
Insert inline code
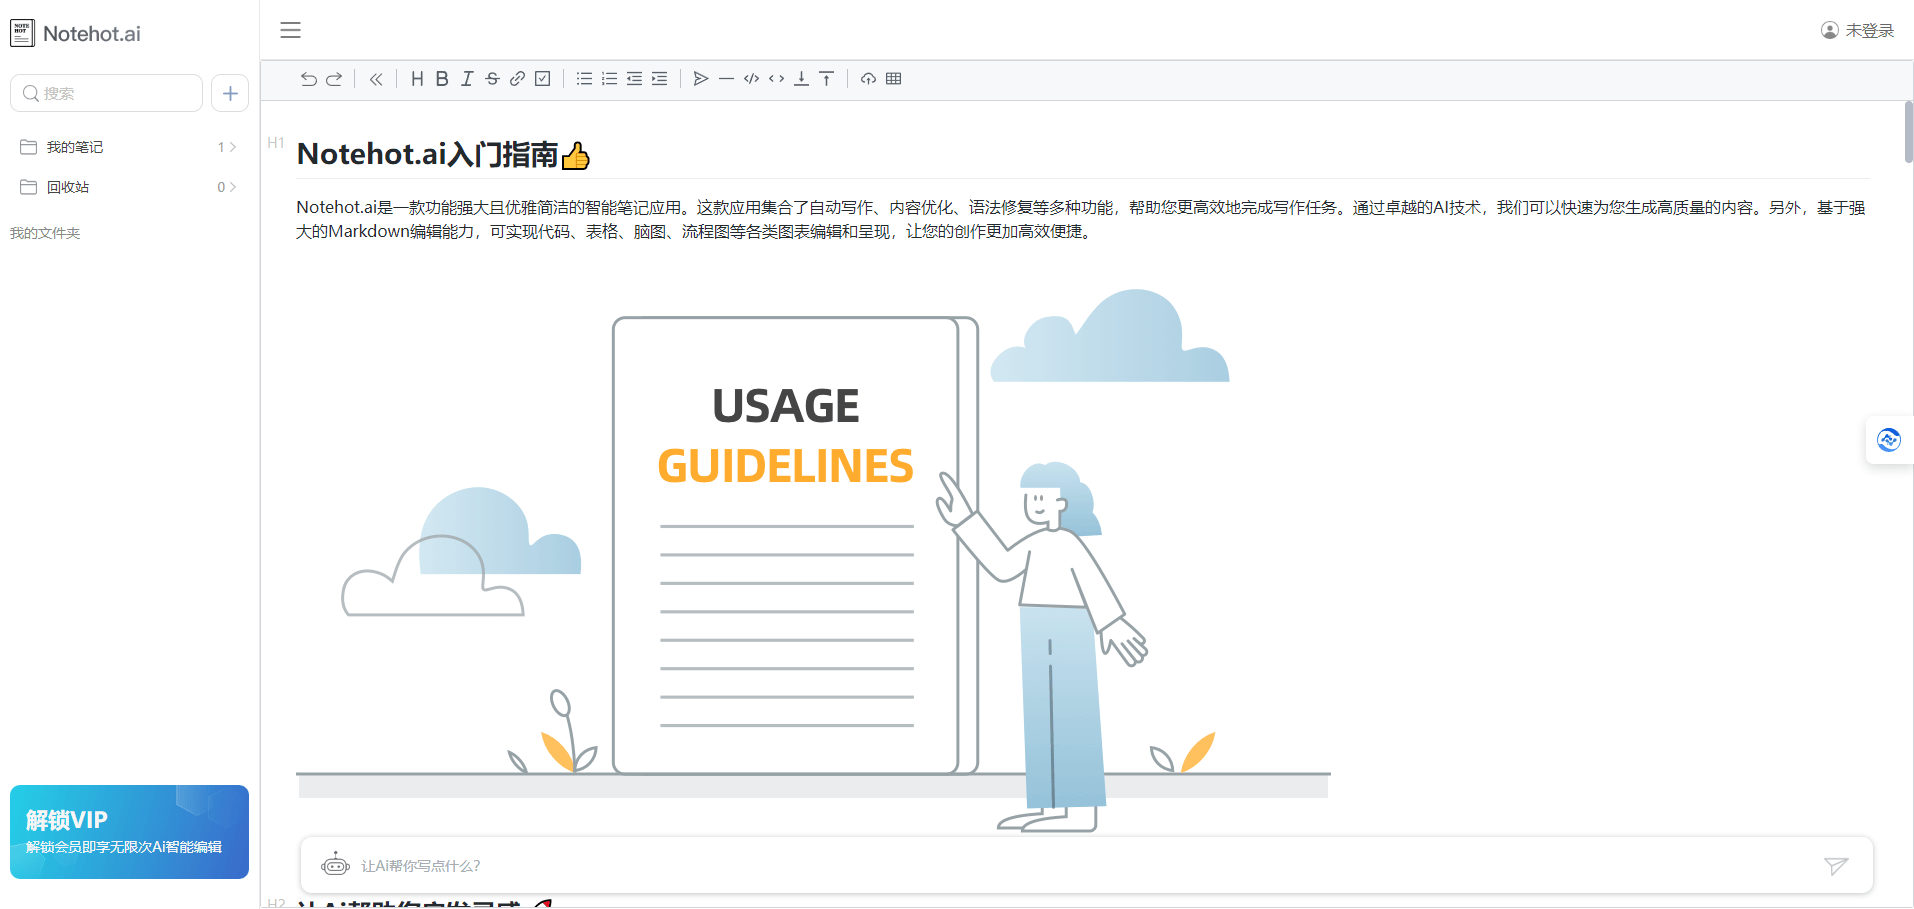[x=776, y=79]
